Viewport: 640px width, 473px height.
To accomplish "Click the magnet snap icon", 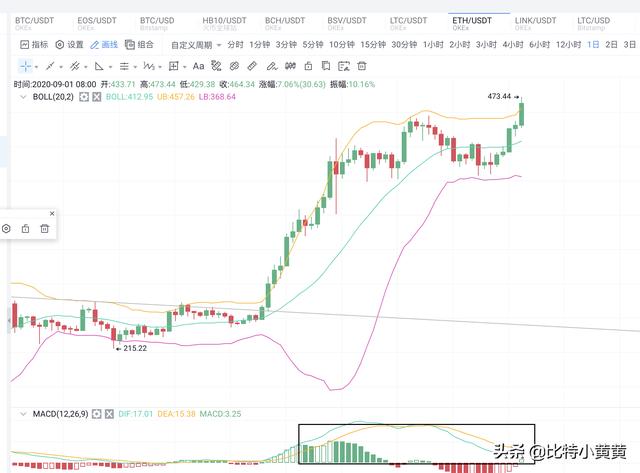I will pos(290,66).
